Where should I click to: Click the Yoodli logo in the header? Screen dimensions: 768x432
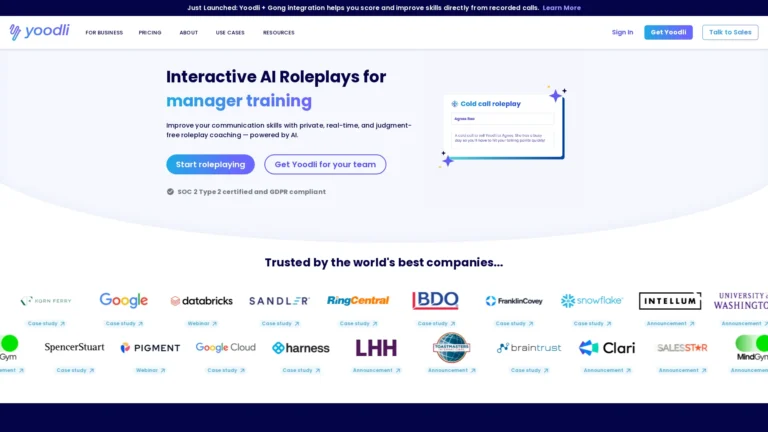tap(39, 32)
